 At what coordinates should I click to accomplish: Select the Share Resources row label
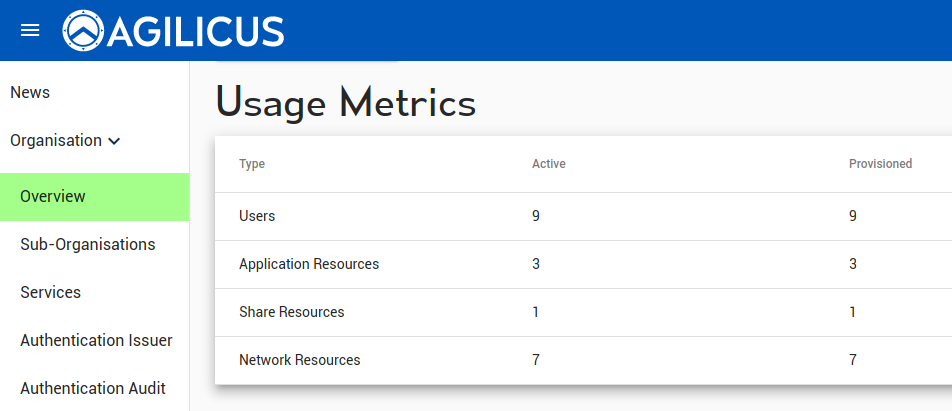291,312
